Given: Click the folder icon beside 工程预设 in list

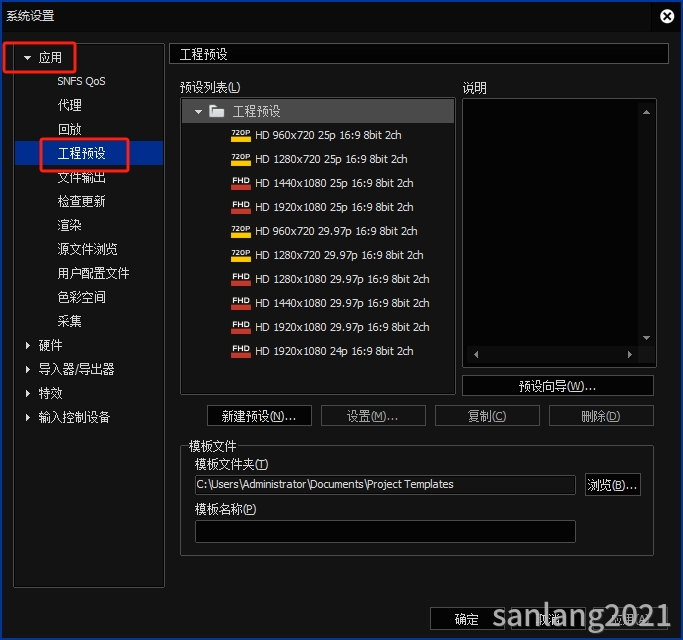Looking at the screenshot, I should point(216,112).
